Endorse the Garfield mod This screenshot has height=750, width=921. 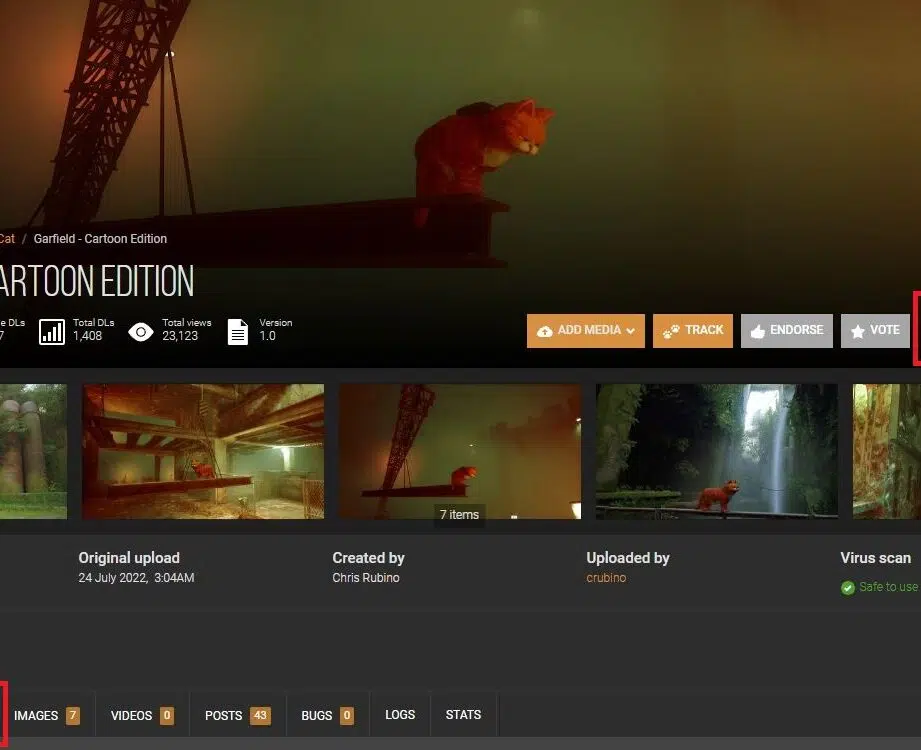[x=787, y=331]
